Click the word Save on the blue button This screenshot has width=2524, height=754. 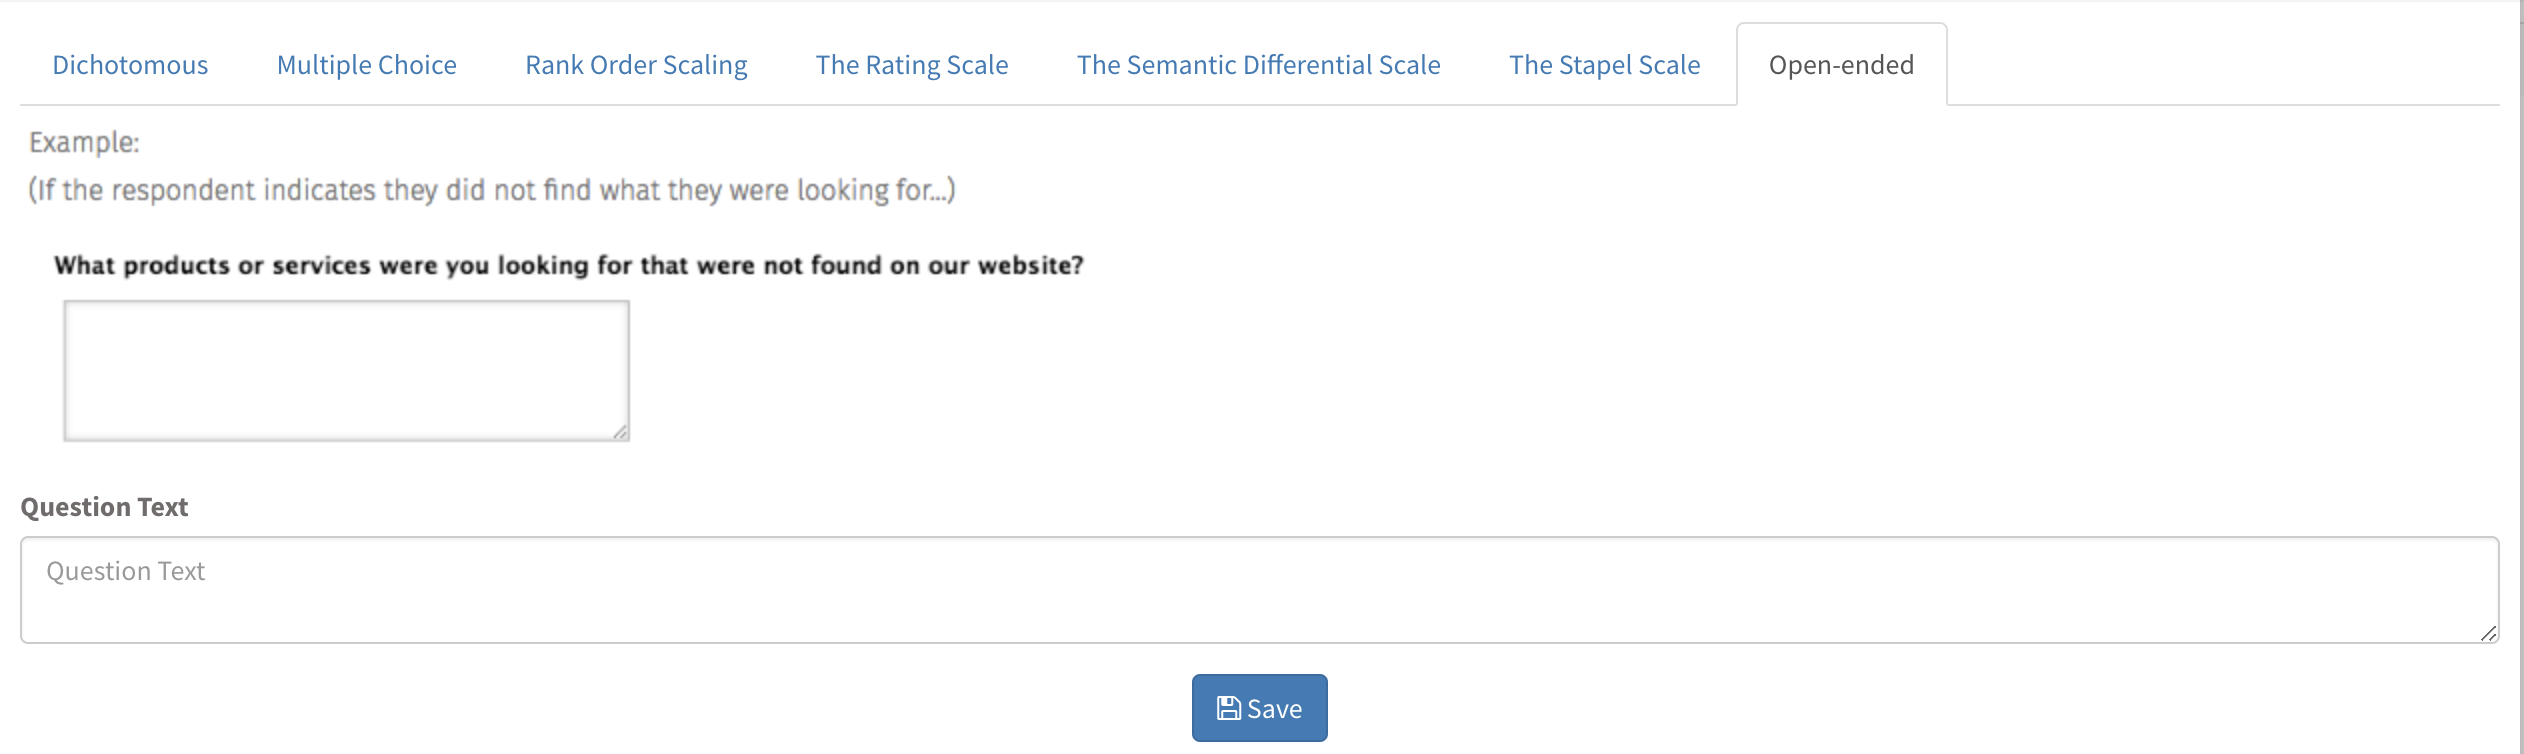[x=1275, y=709]
